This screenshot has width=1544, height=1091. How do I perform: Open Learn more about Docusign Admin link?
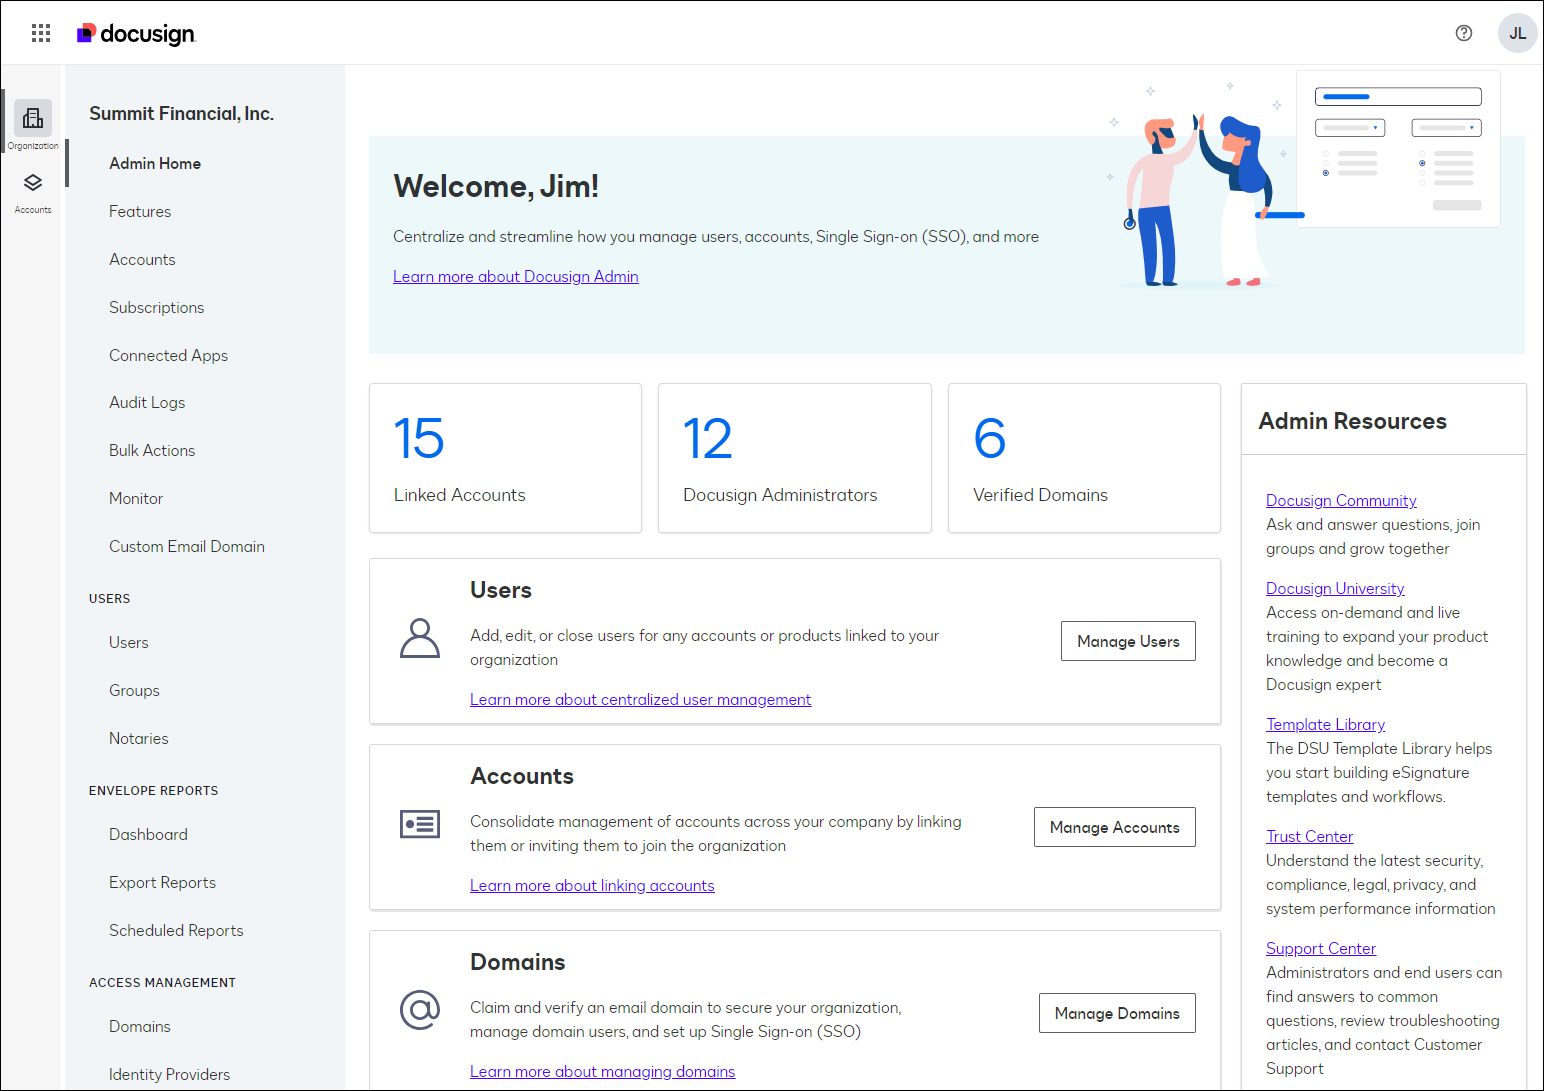(516, 276)
